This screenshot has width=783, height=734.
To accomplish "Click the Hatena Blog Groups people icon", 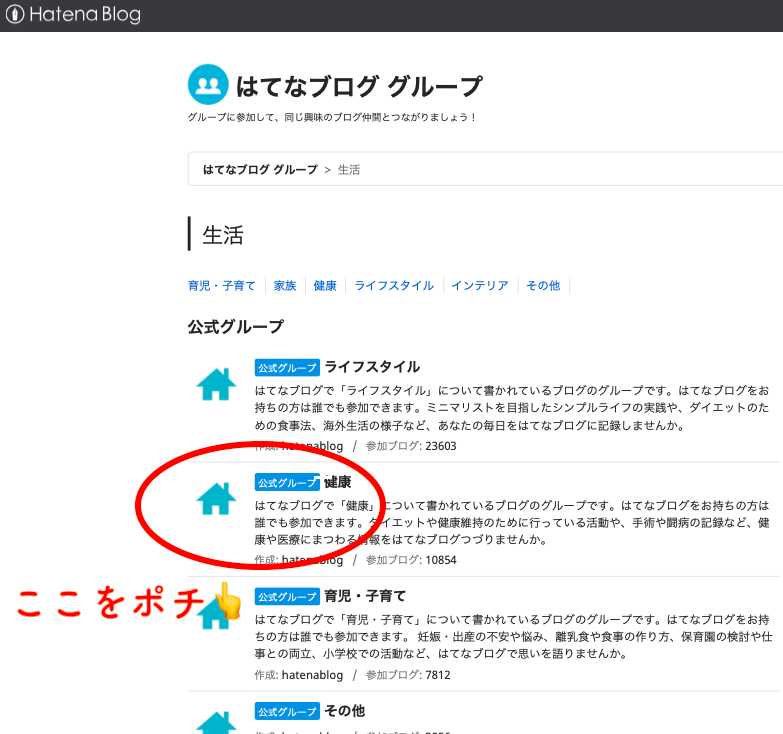I will (208, 84).
